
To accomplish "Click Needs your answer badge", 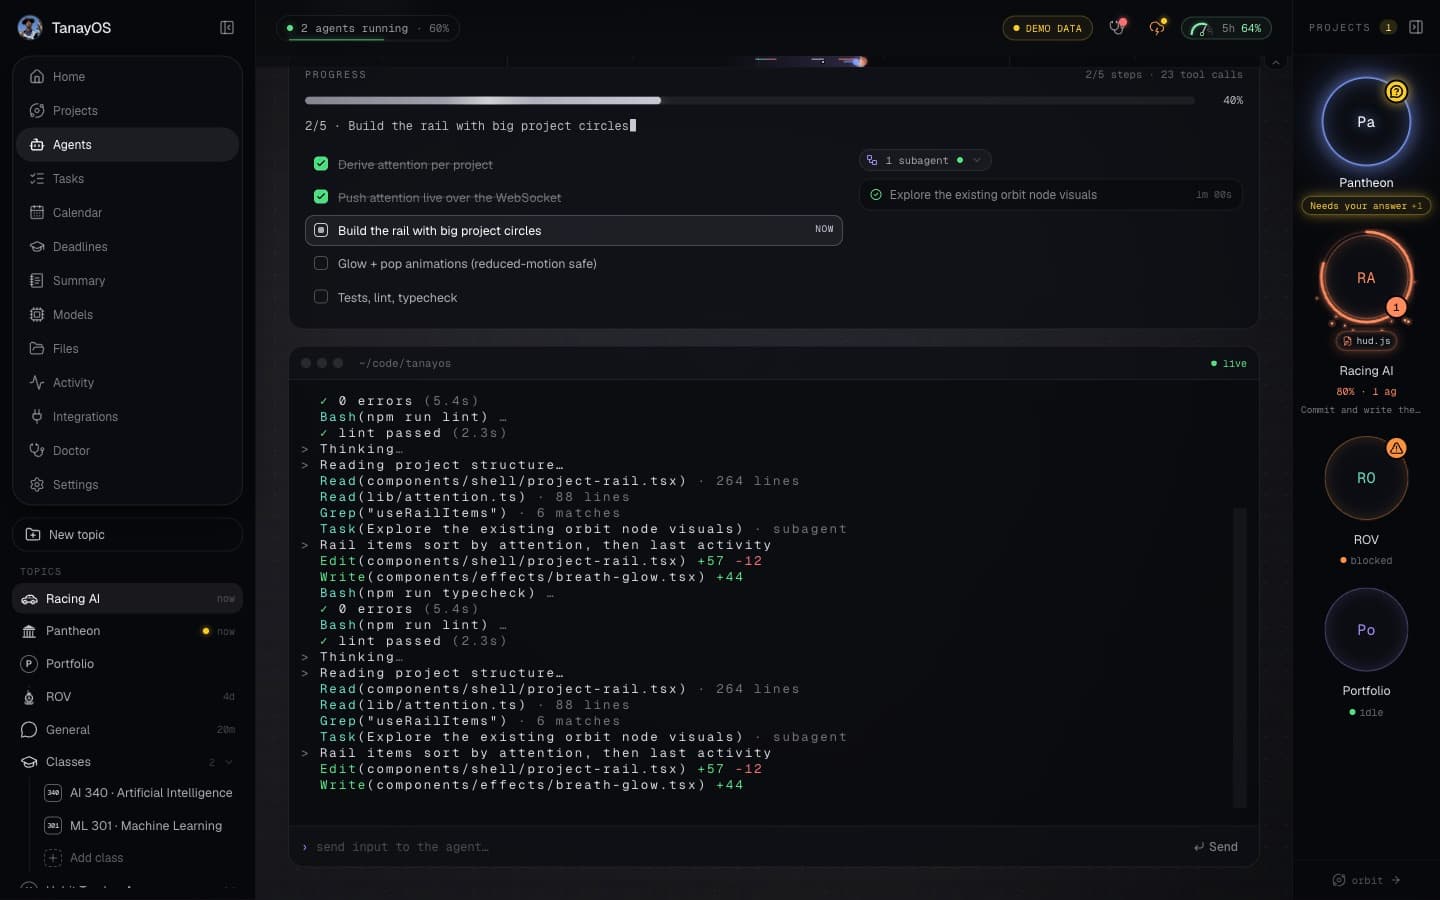I will [x=1366, y=206].
